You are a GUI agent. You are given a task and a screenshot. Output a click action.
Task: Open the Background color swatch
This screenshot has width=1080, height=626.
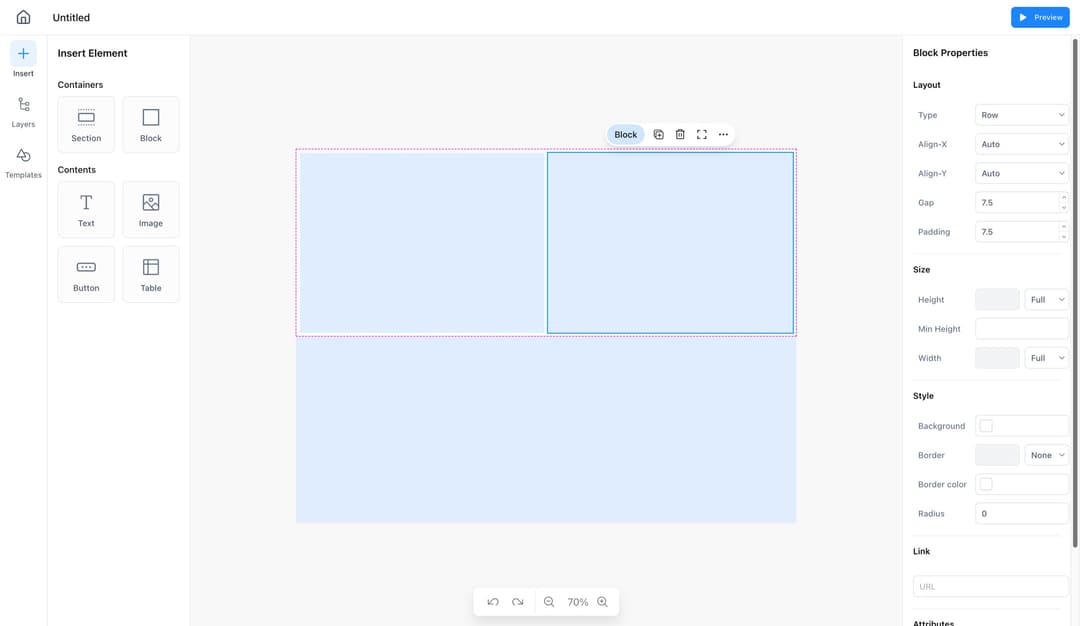986,426
